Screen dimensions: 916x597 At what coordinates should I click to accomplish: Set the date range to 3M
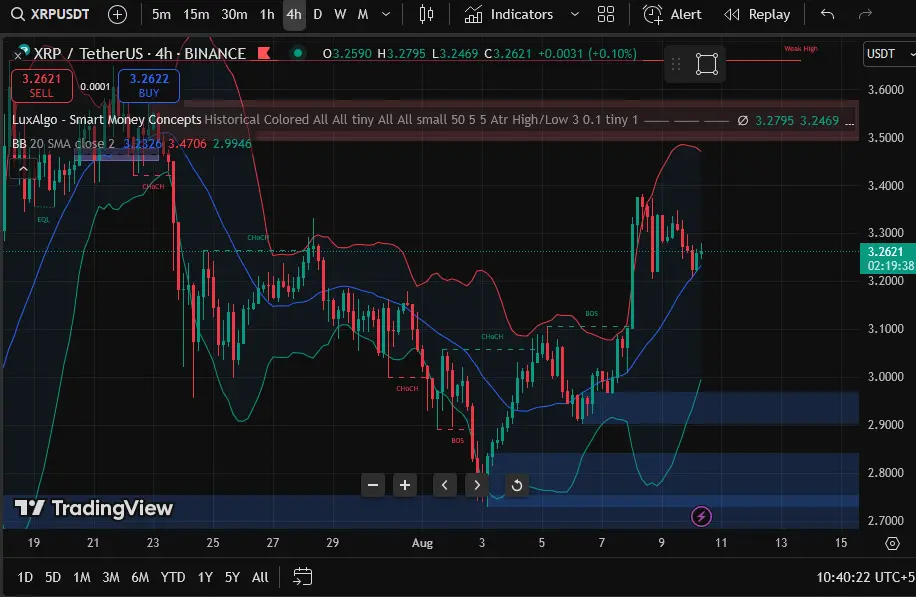(x=111, y=577)
